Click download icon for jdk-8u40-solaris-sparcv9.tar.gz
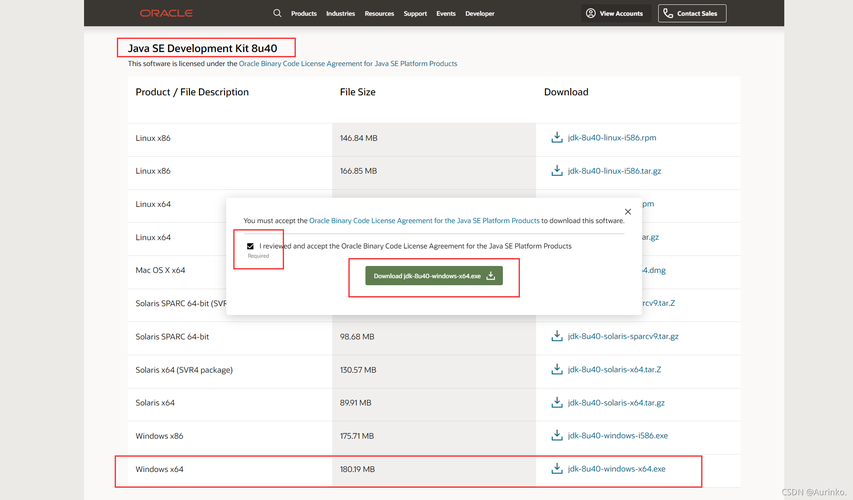 (557, 336)
